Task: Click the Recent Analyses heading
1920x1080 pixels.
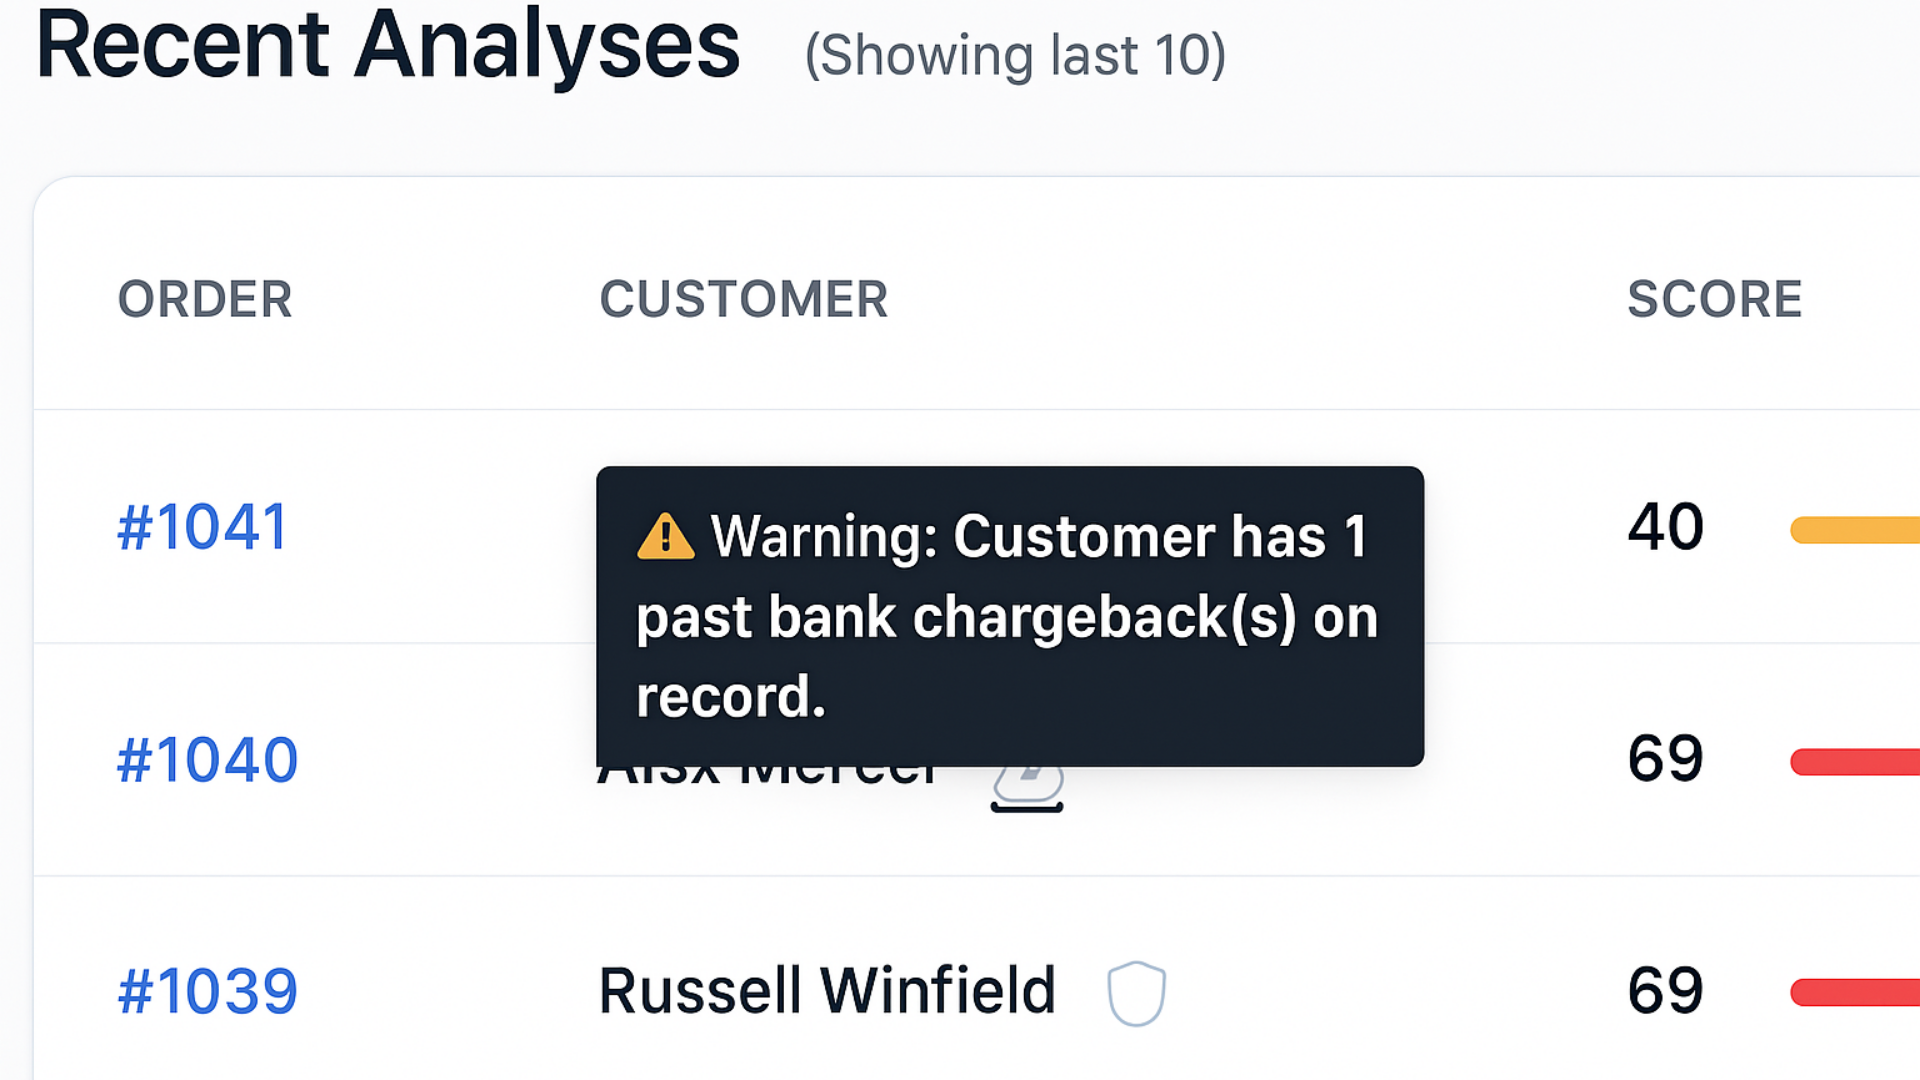Action: click(388, 46)
